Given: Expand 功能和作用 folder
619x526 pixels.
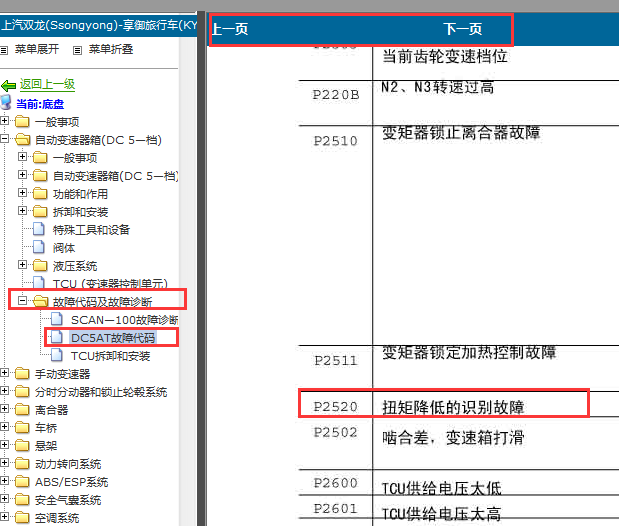Looking at the screenshot, I should point(23,193).
